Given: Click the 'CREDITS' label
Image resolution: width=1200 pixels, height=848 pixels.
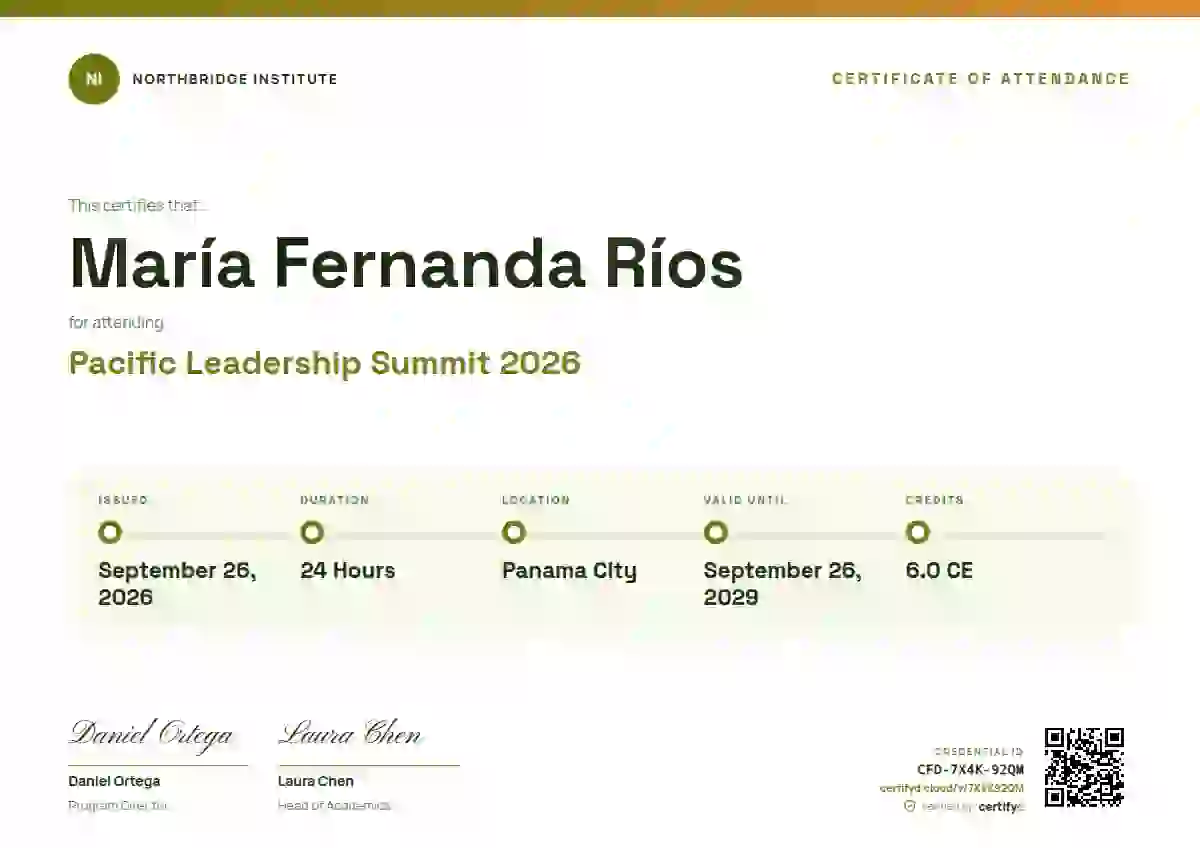Looking at the screenshot, I should point(935,500).
